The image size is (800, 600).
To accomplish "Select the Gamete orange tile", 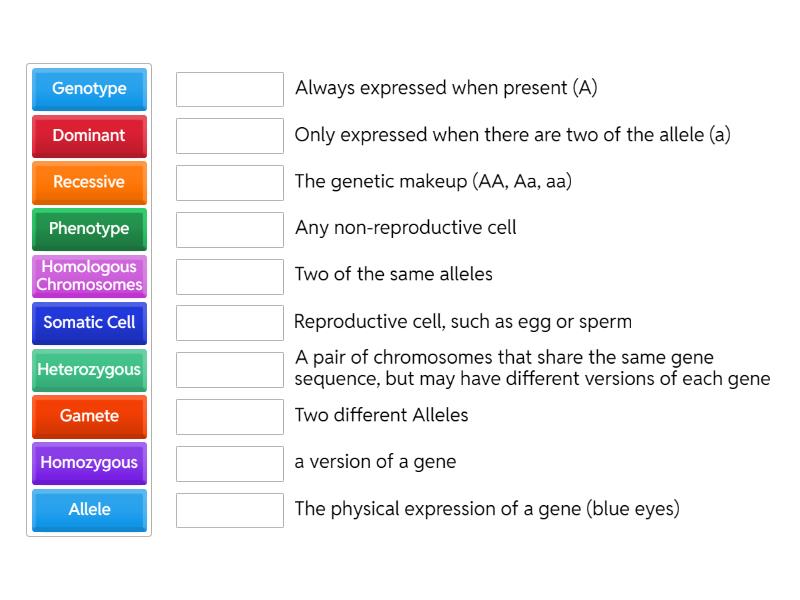I will pyautogui.click(x=89, y=417).
